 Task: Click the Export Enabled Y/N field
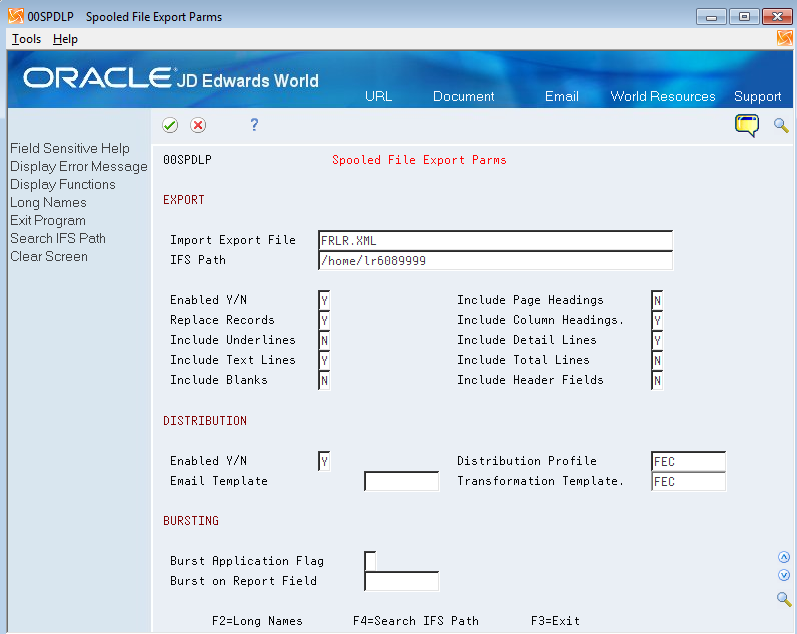pos(324,300)
